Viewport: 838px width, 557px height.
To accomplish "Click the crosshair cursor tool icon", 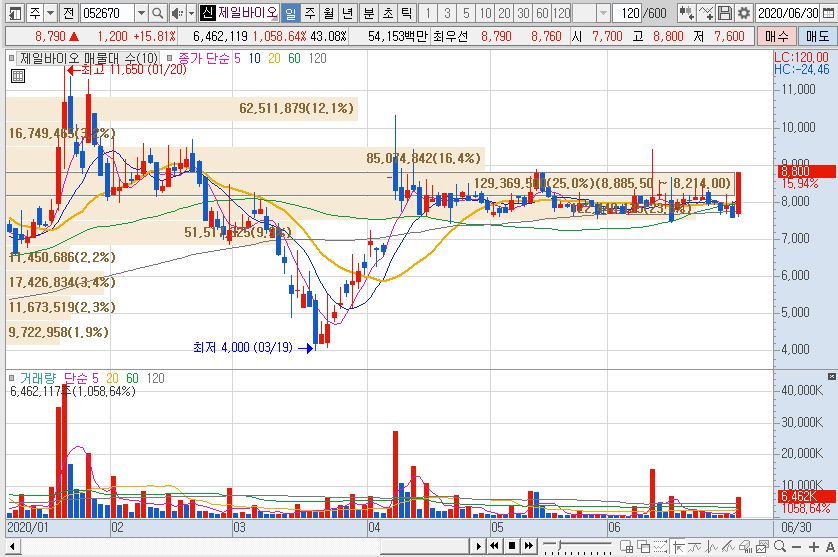I will pyautogui.click(x=678, y=546).
